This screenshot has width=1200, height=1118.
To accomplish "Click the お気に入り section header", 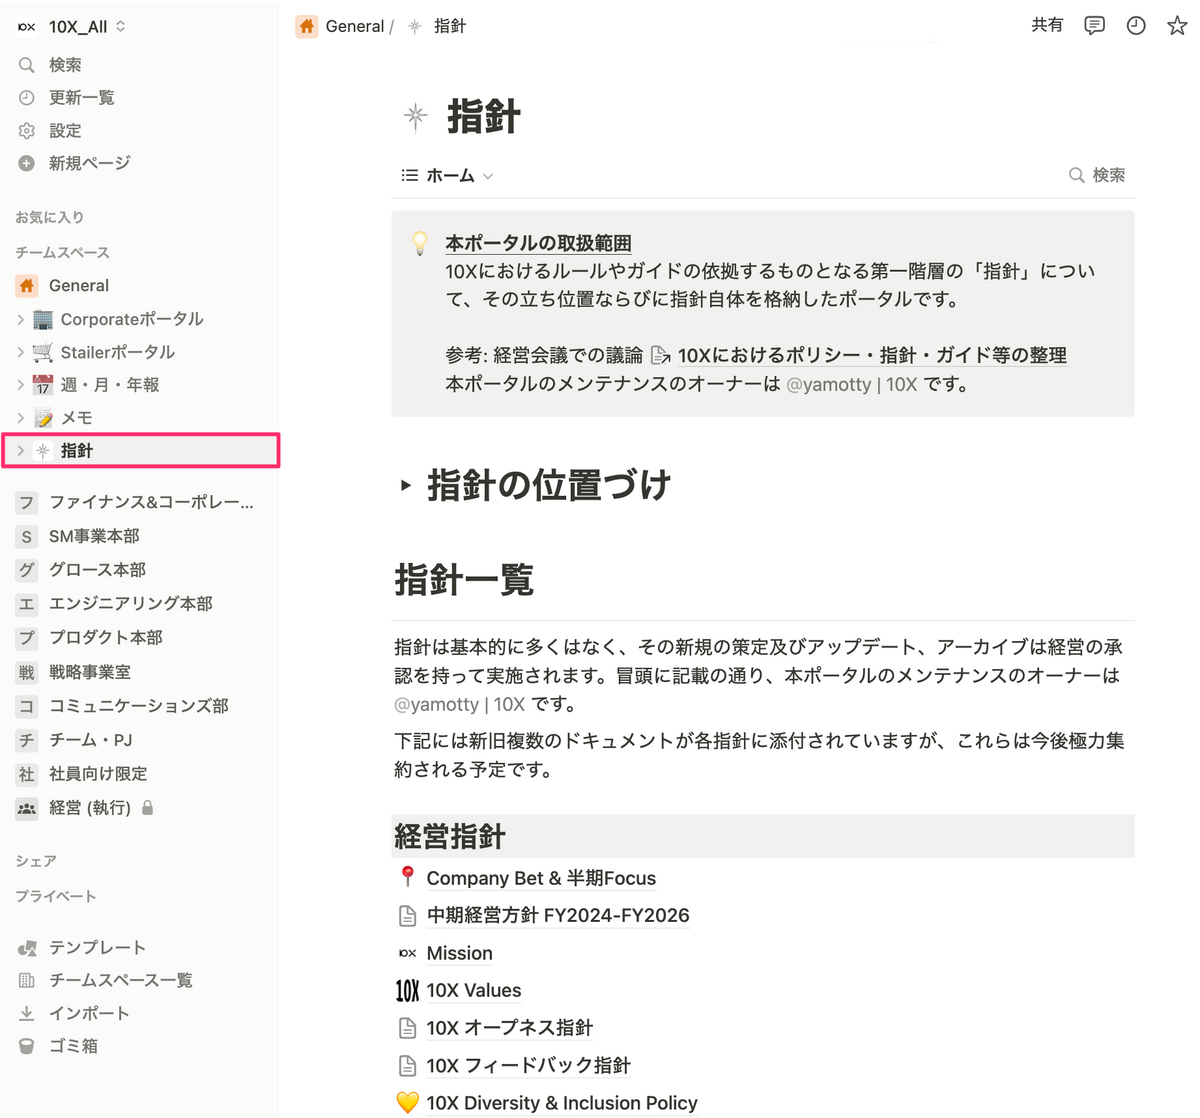I will click(50, 217).
